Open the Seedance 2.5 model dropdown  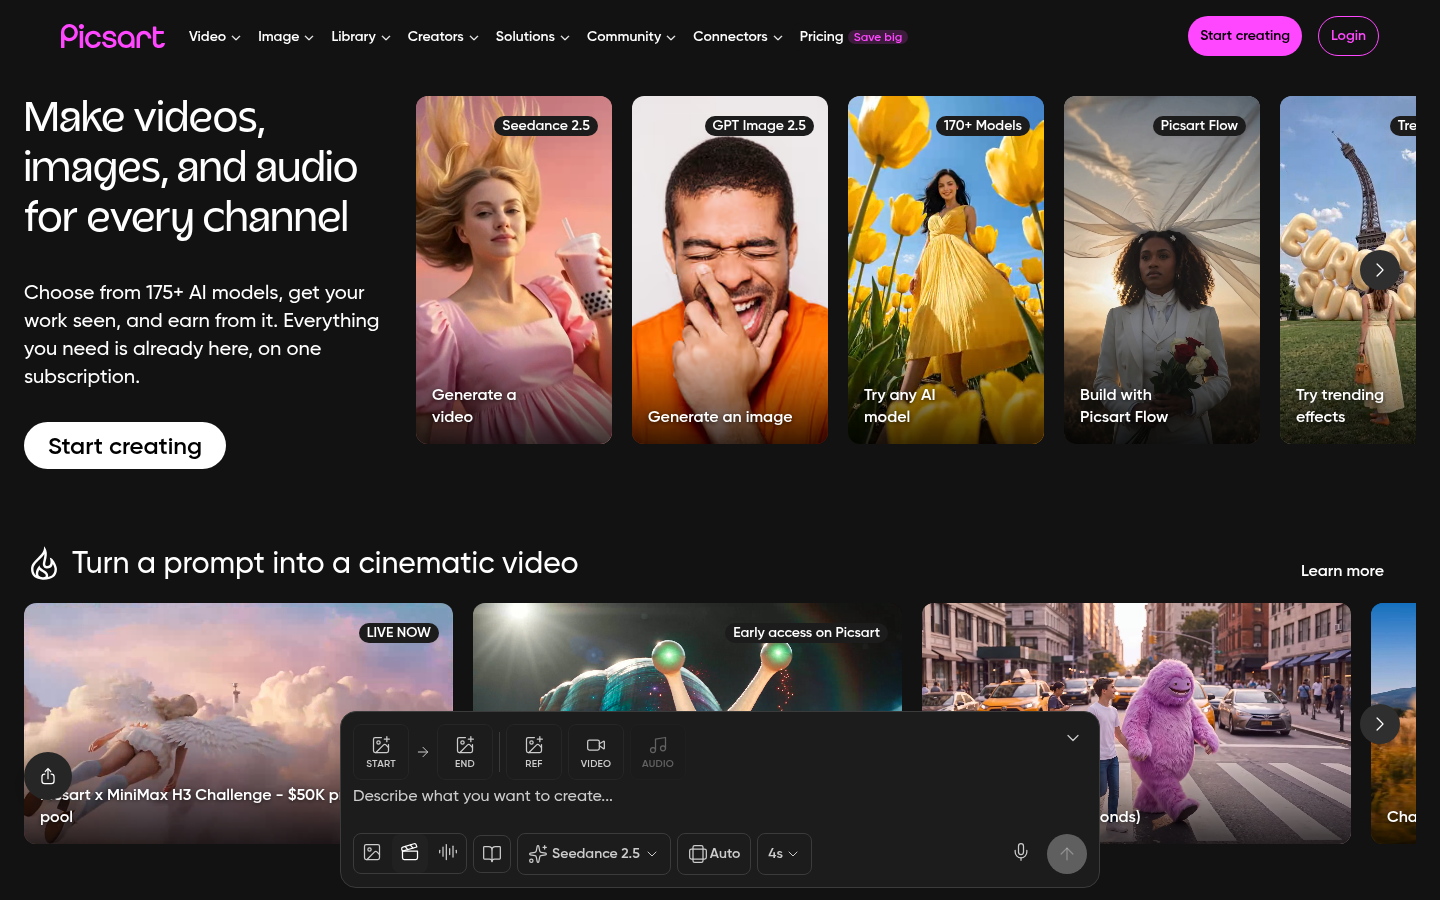pos(594,854)
